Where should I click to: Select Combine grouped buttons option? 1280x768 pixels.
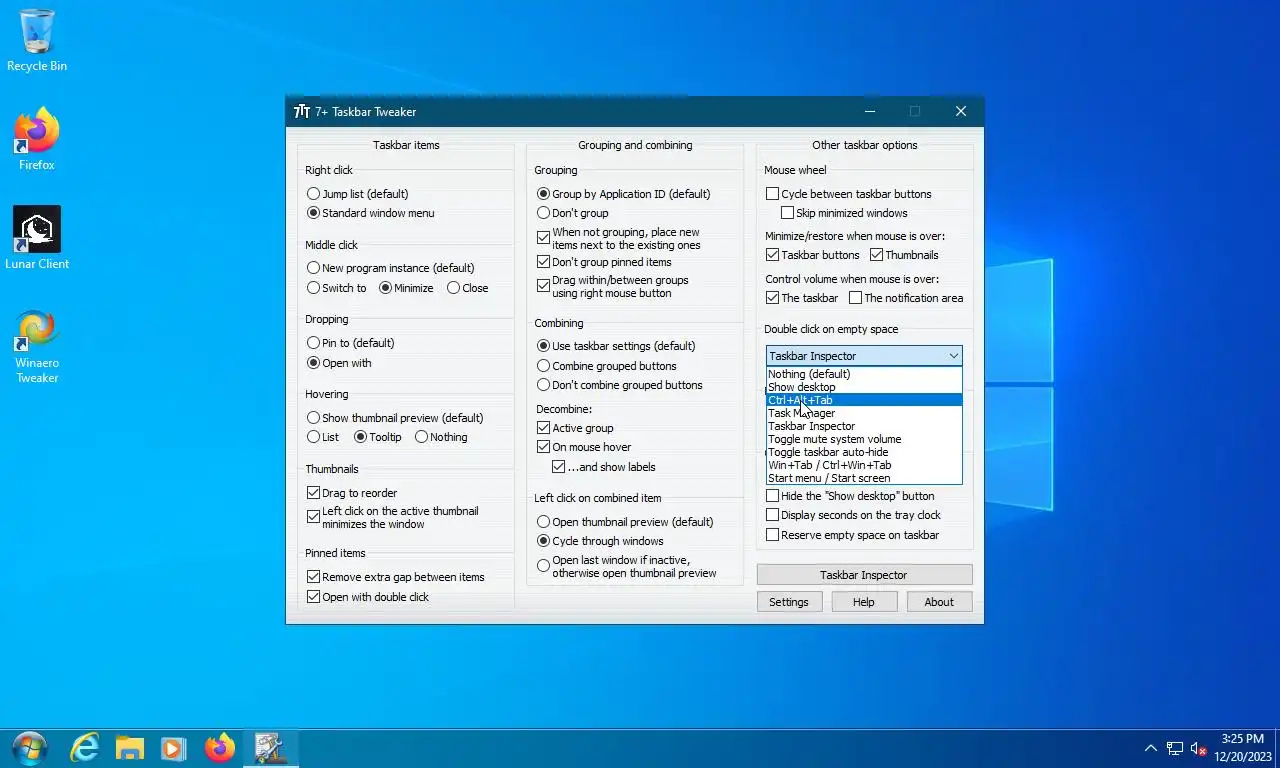606,366
